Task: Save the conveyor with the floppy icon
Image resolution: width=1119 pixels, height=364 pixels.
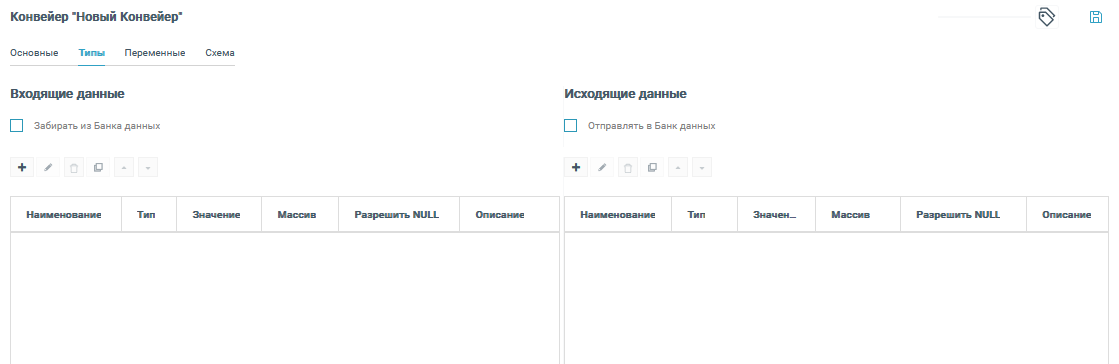Action: [x=1095, y=17]
